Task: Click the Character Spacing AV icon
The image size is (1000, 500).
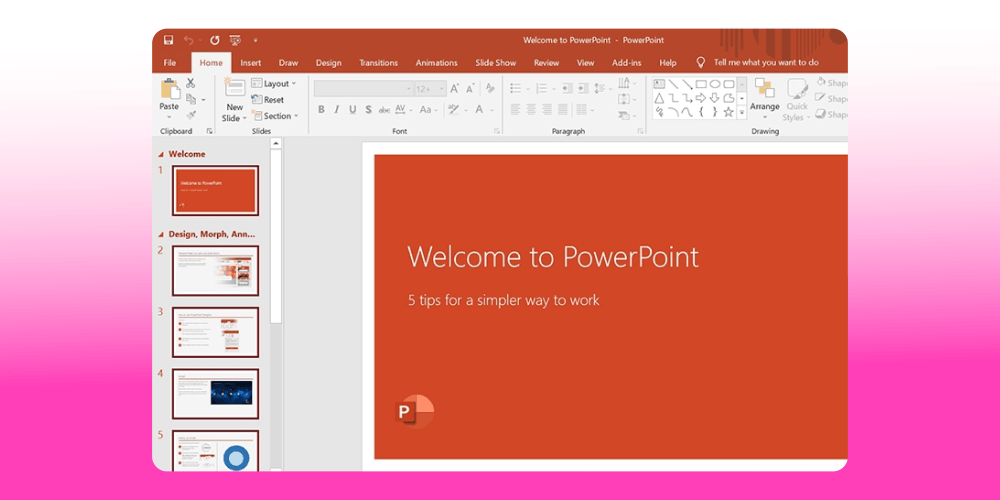Action: (x=401, y=110)
